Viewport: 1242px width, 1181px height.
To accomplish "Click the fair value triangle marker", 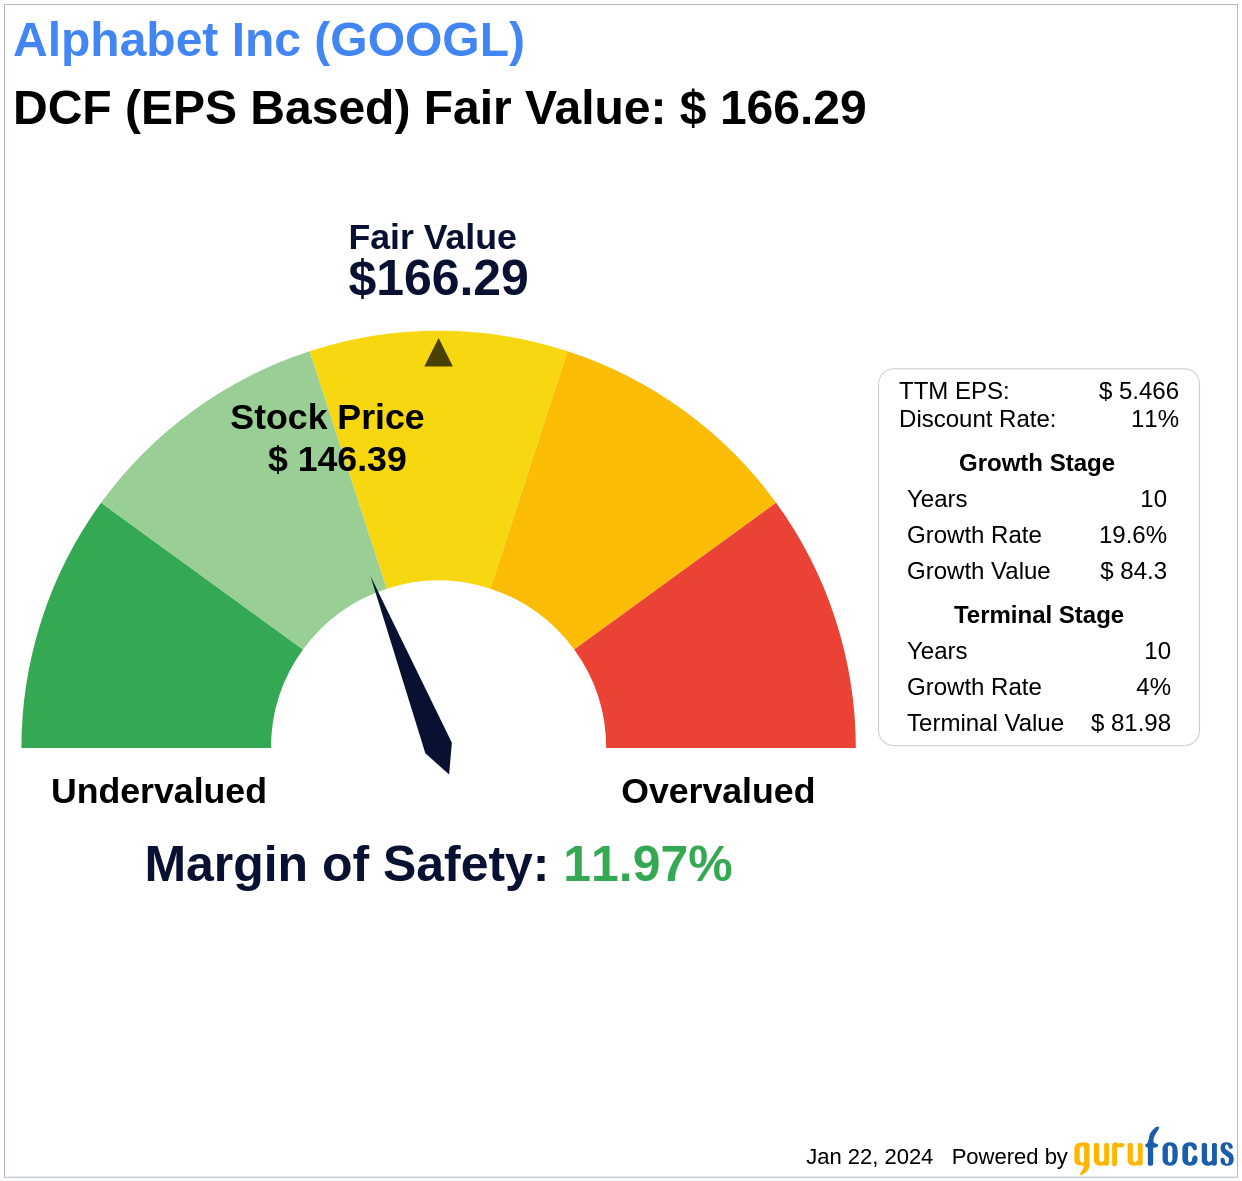I will [x=438, y=353].
